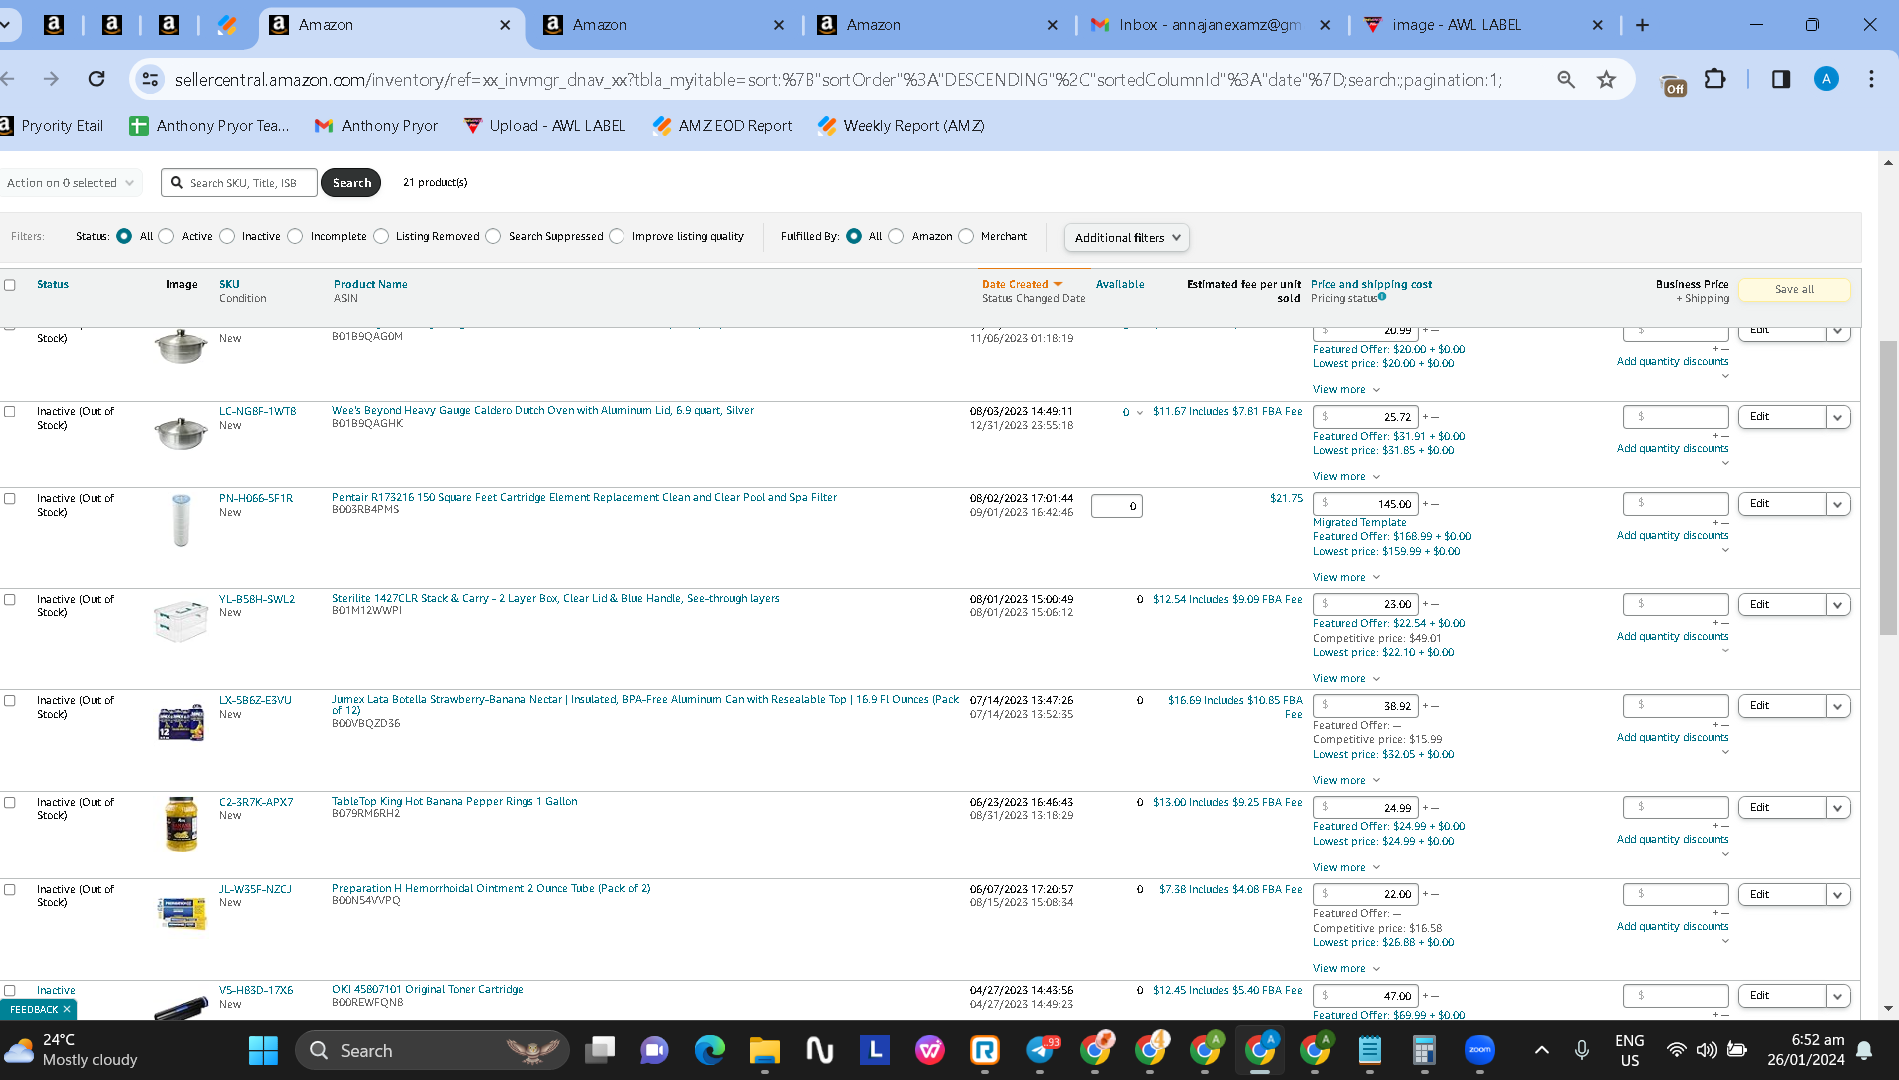
Task: Open the AMZ EOD Report bookmark
Action: point(722,125)
